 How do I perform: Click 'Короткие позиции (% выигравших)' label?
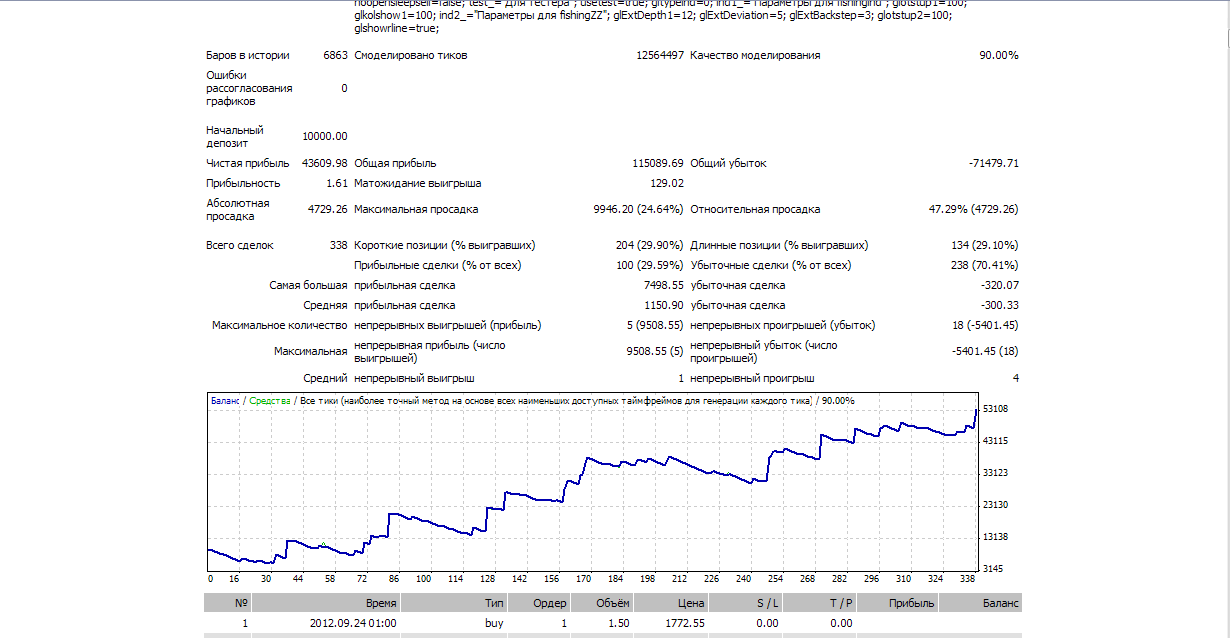point(445,245)
